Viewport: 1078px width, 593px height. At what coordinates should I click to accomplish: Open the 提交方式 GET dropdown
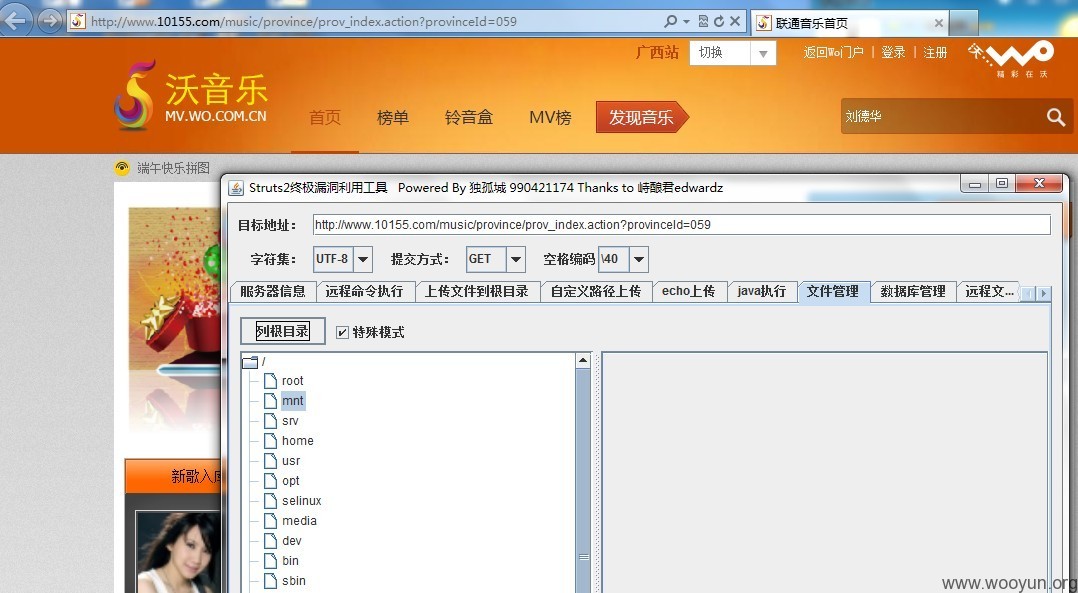tap(516, 260)
